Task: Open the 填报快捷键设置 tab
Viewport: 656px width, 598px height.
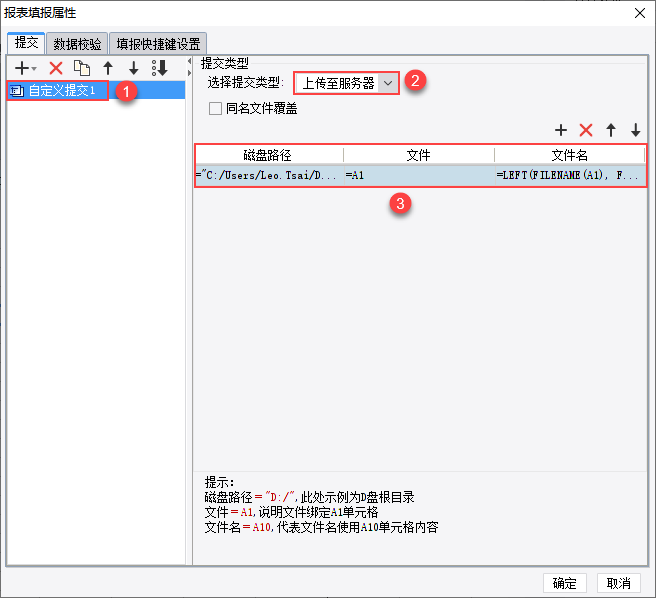Action: (x=158, y=44)
